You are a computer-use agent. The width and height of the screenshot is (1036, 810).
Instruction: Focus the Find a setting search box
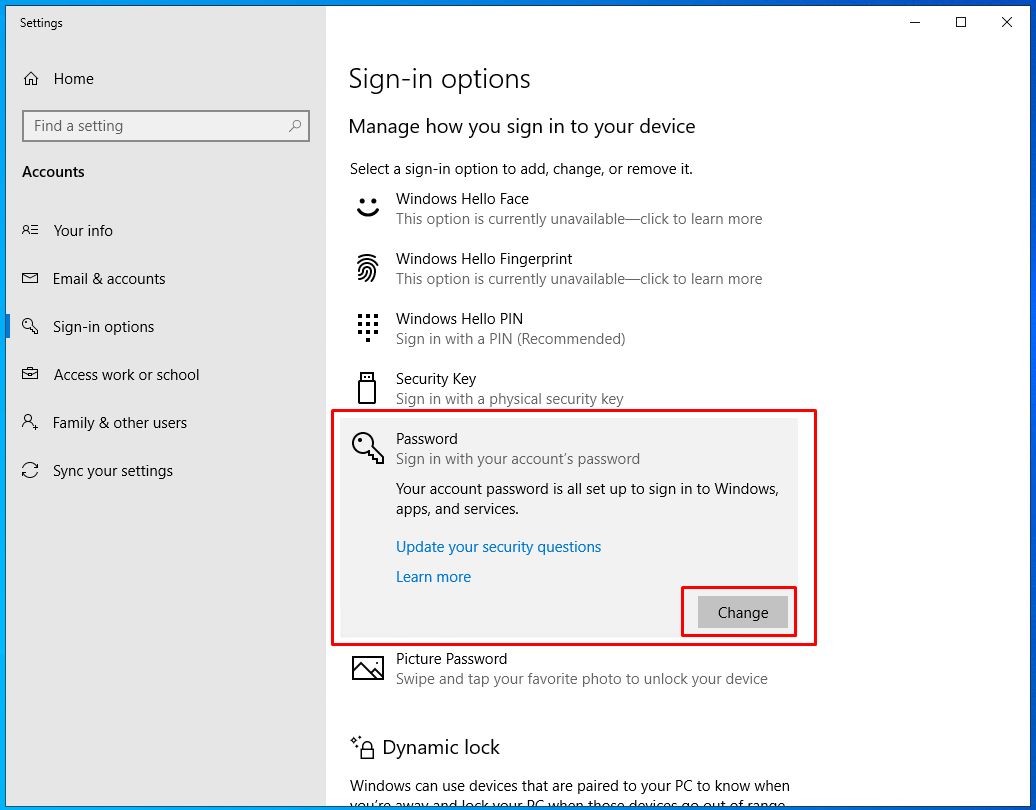(166, 126)
